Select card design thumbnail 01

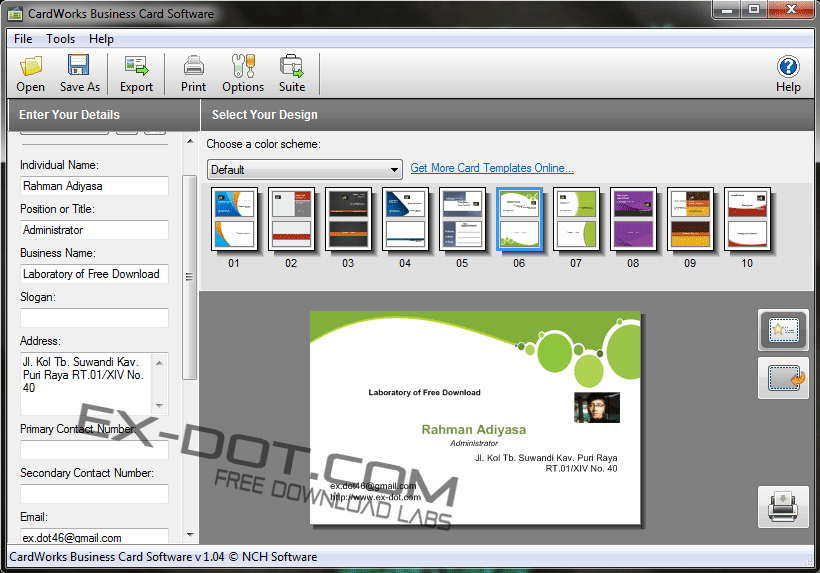[234, 219]
